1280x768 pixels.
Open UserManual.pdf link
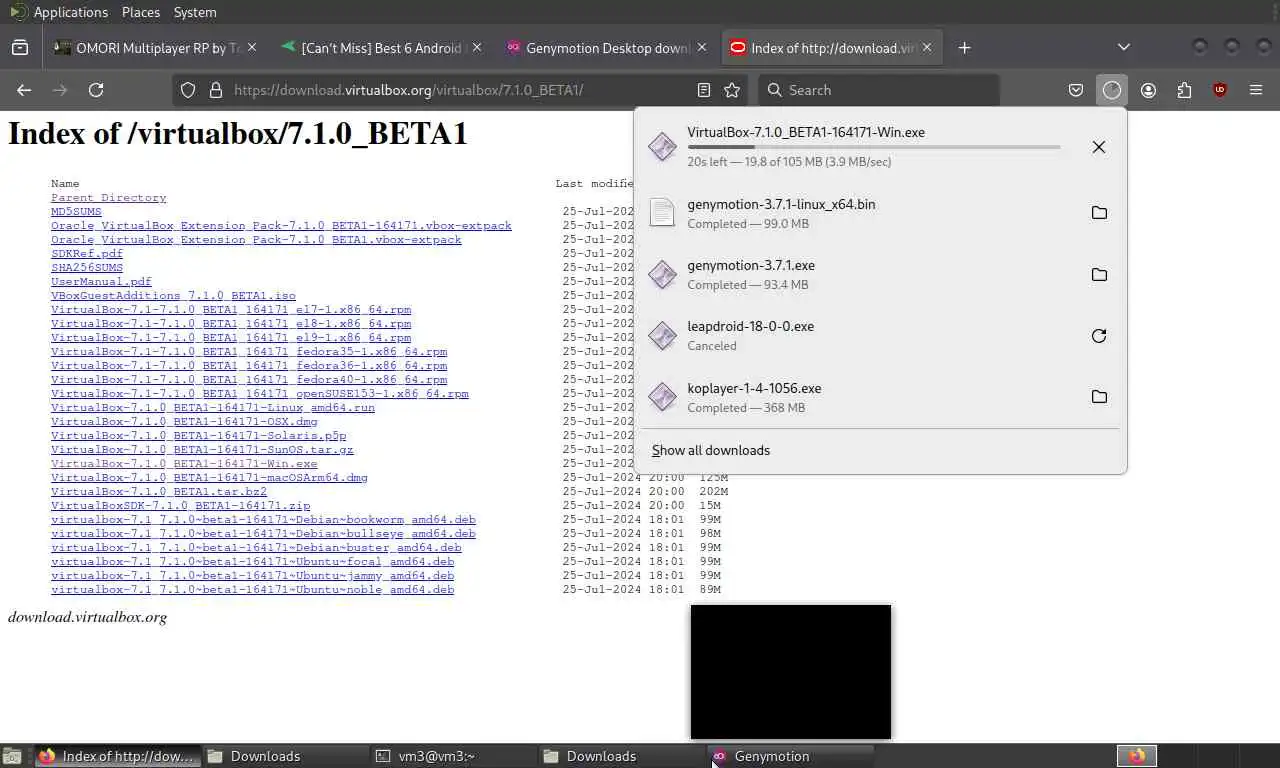[x=101, y=282]
